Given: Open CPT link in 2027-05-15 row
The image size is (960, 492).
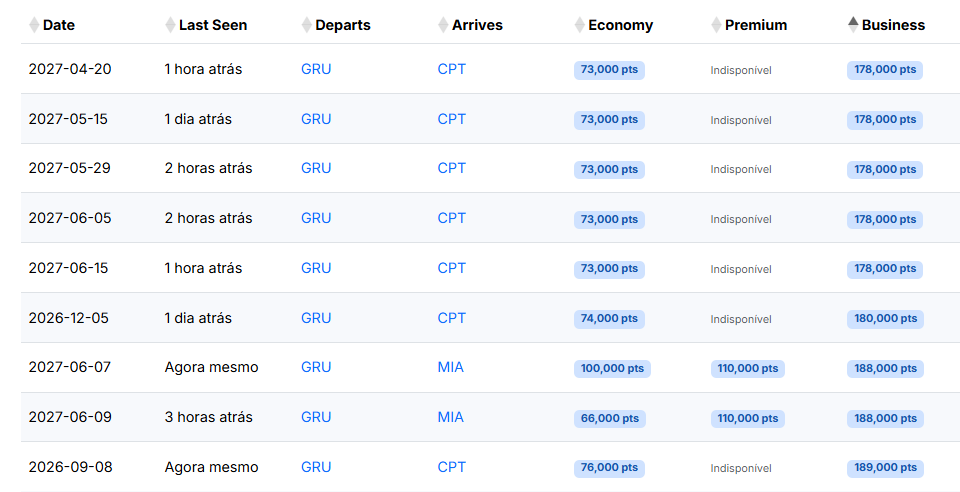Looking at the screenshot, I should coord(452,119).
